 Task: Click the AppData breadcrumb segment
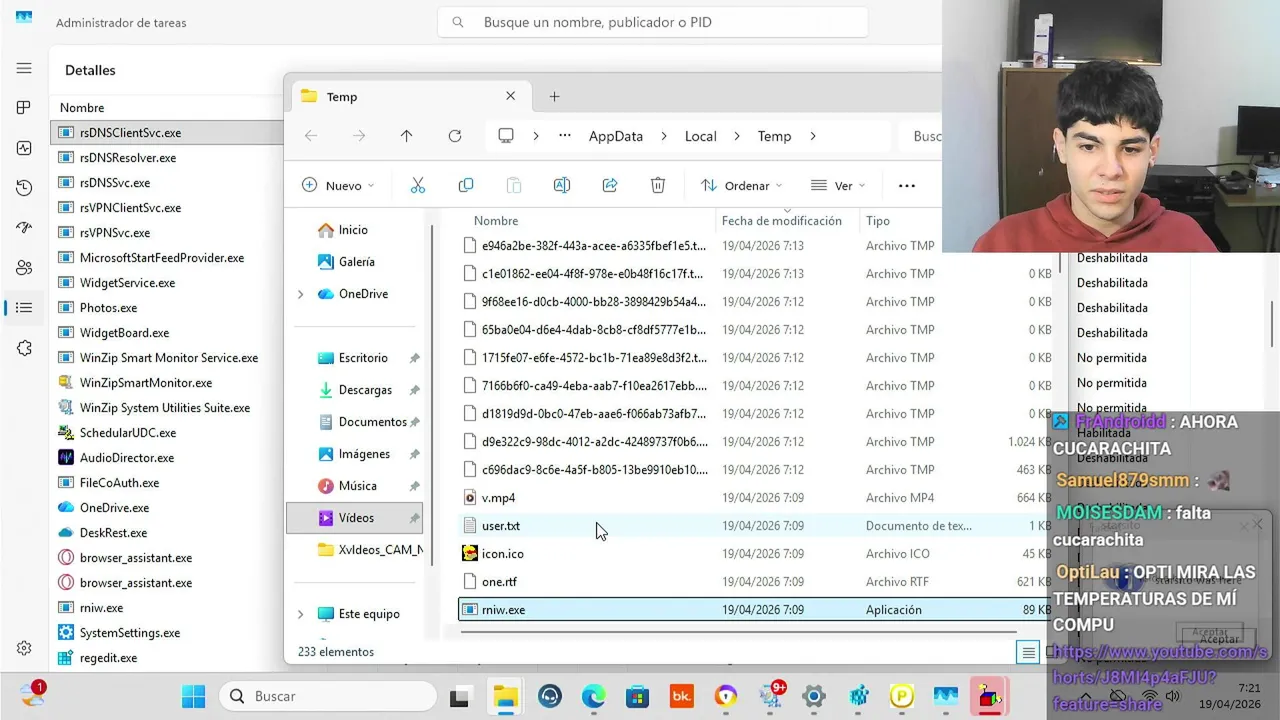tap(616, 136)
